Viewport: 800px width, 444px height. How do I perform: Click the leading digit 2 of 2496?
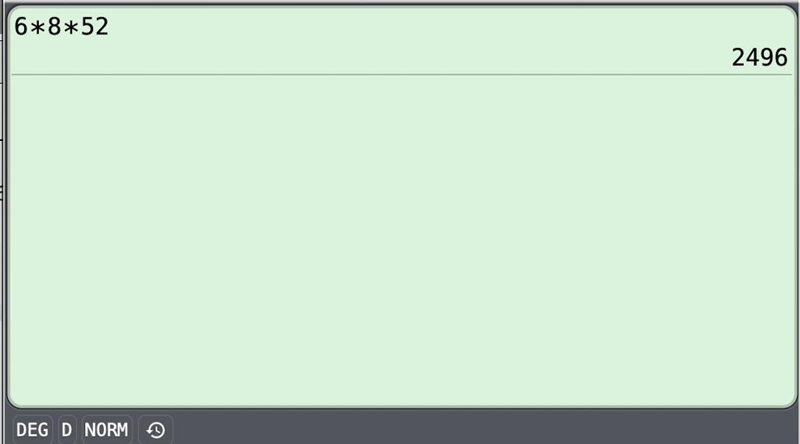(738, 57)
